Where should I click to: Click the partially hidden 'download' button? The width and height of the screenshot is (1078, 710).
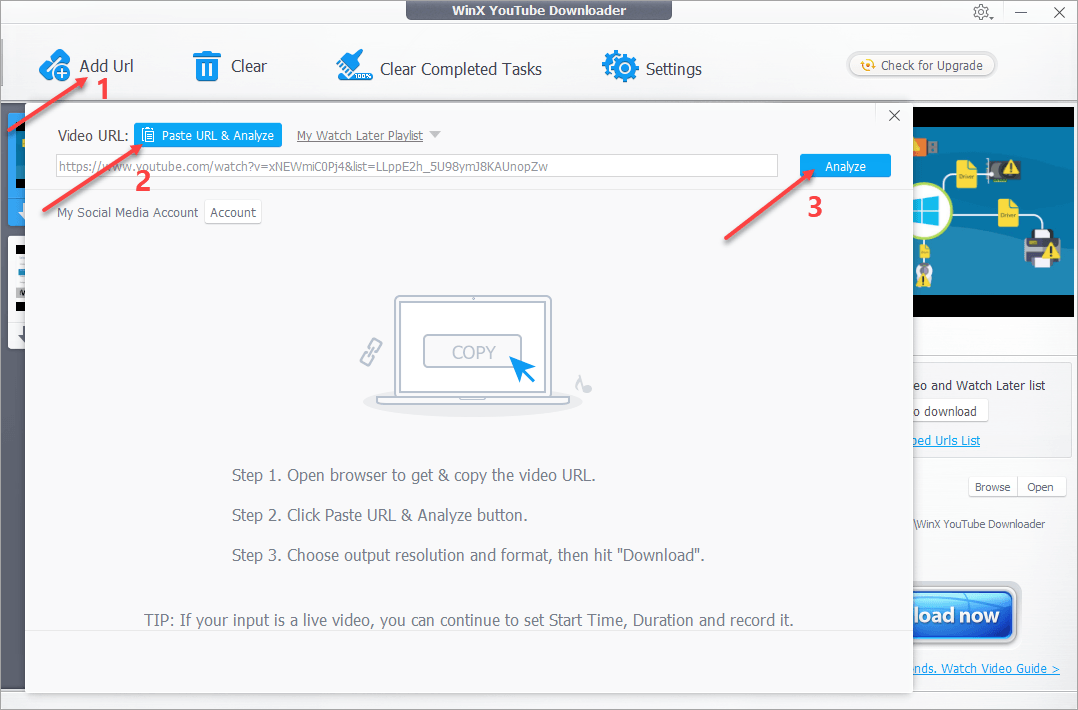pyautogui.click(x=950, y=411)
